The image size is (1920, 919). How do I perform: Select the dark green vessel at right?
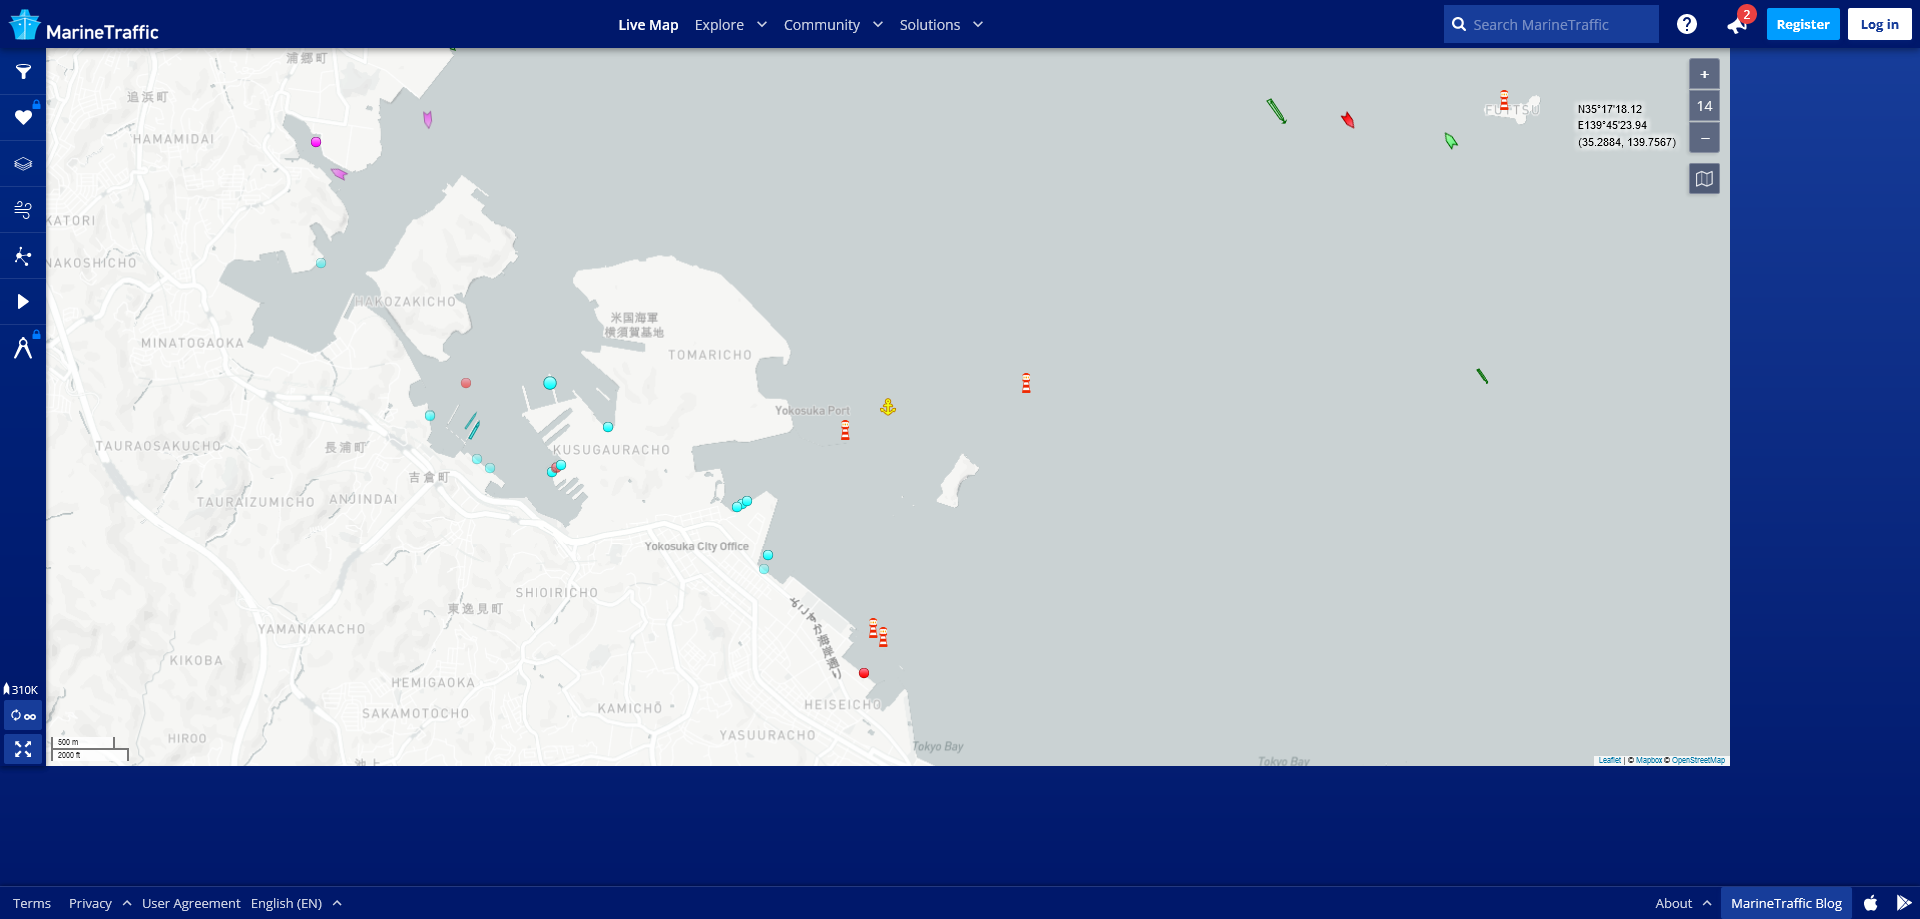coord(1482,376)
